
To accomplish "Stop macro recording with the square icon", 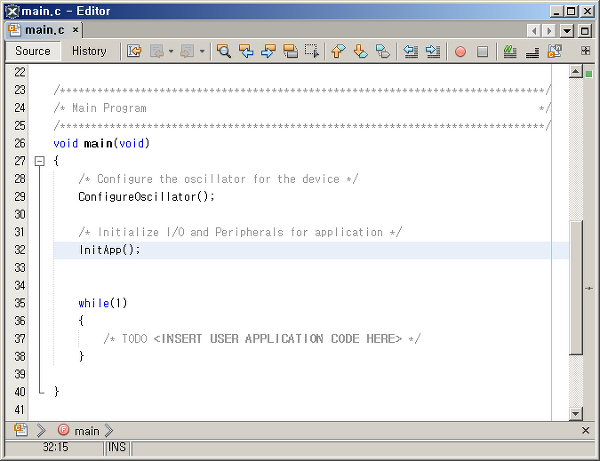I will click(483, 51).
